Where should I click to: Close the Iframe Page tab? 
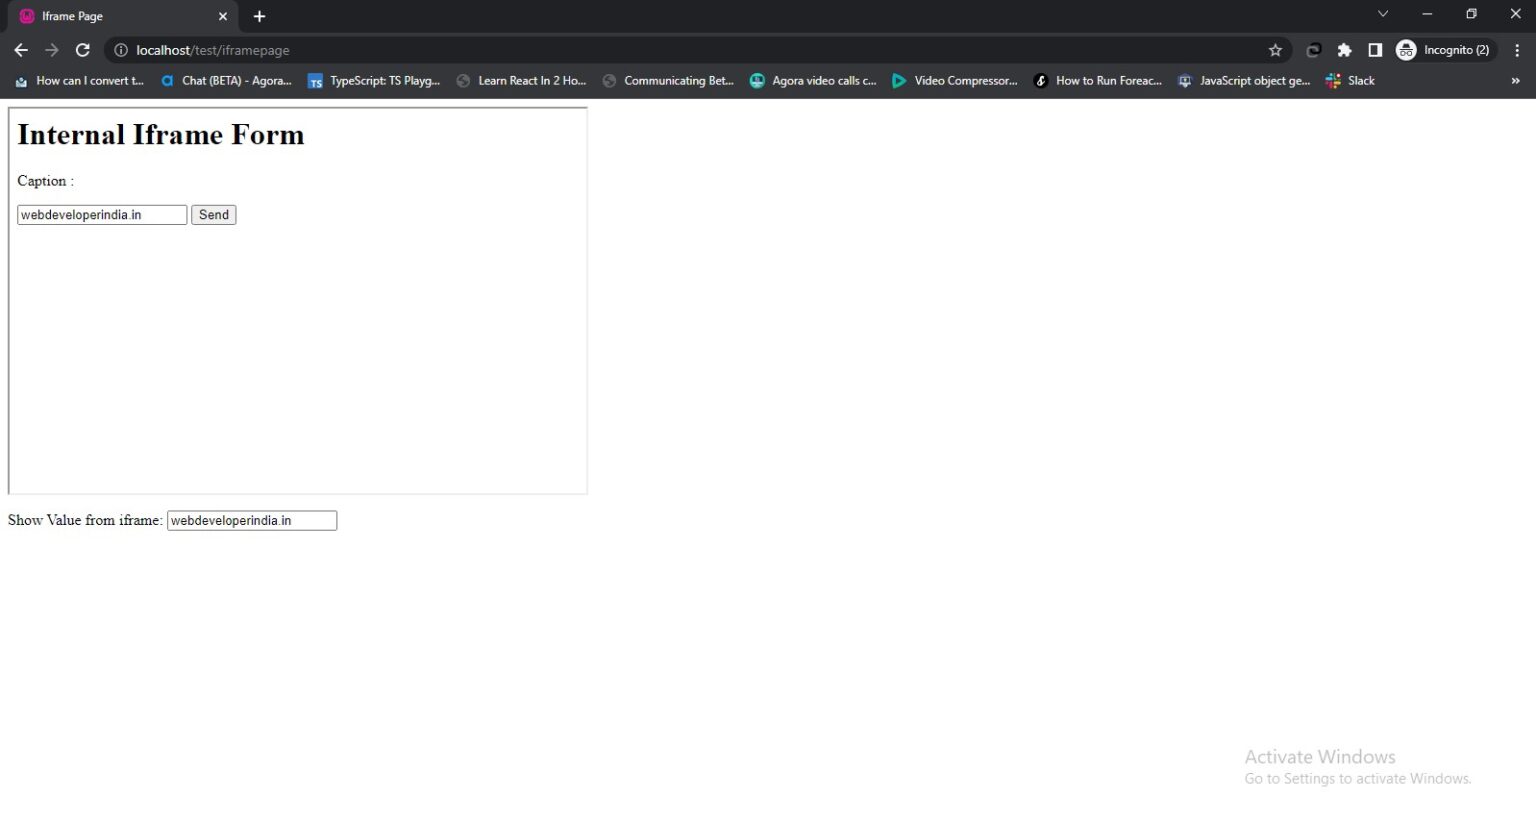point(223,16)
